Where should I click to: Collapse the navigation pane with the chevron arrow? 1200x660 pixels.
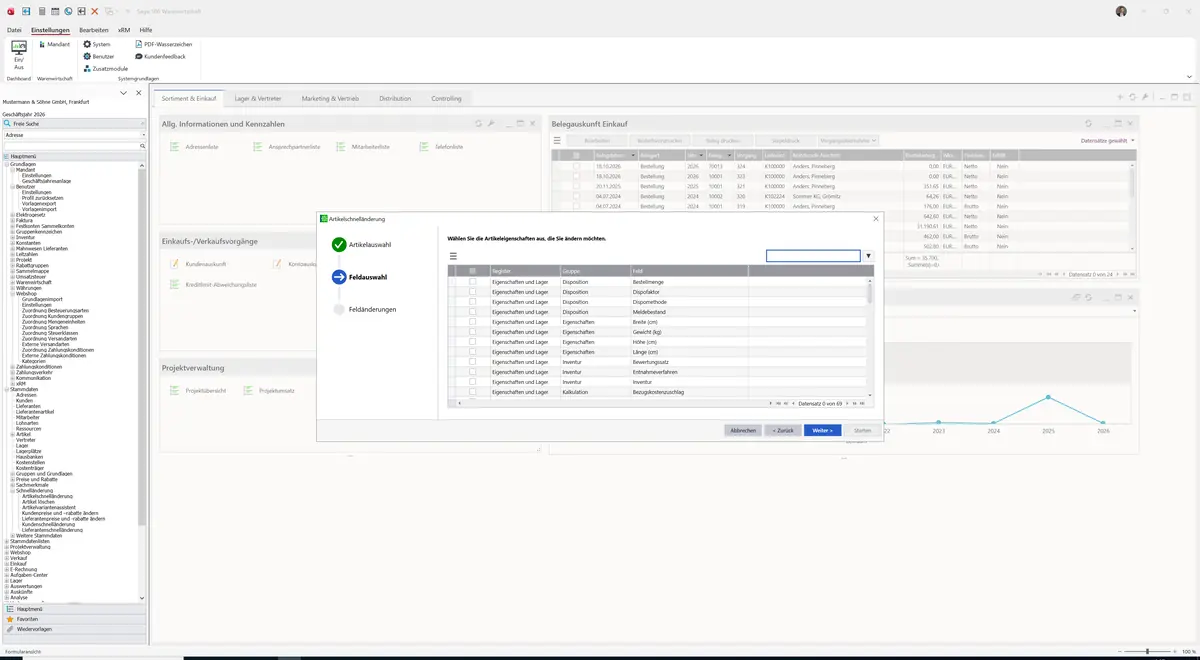(123, 93)
